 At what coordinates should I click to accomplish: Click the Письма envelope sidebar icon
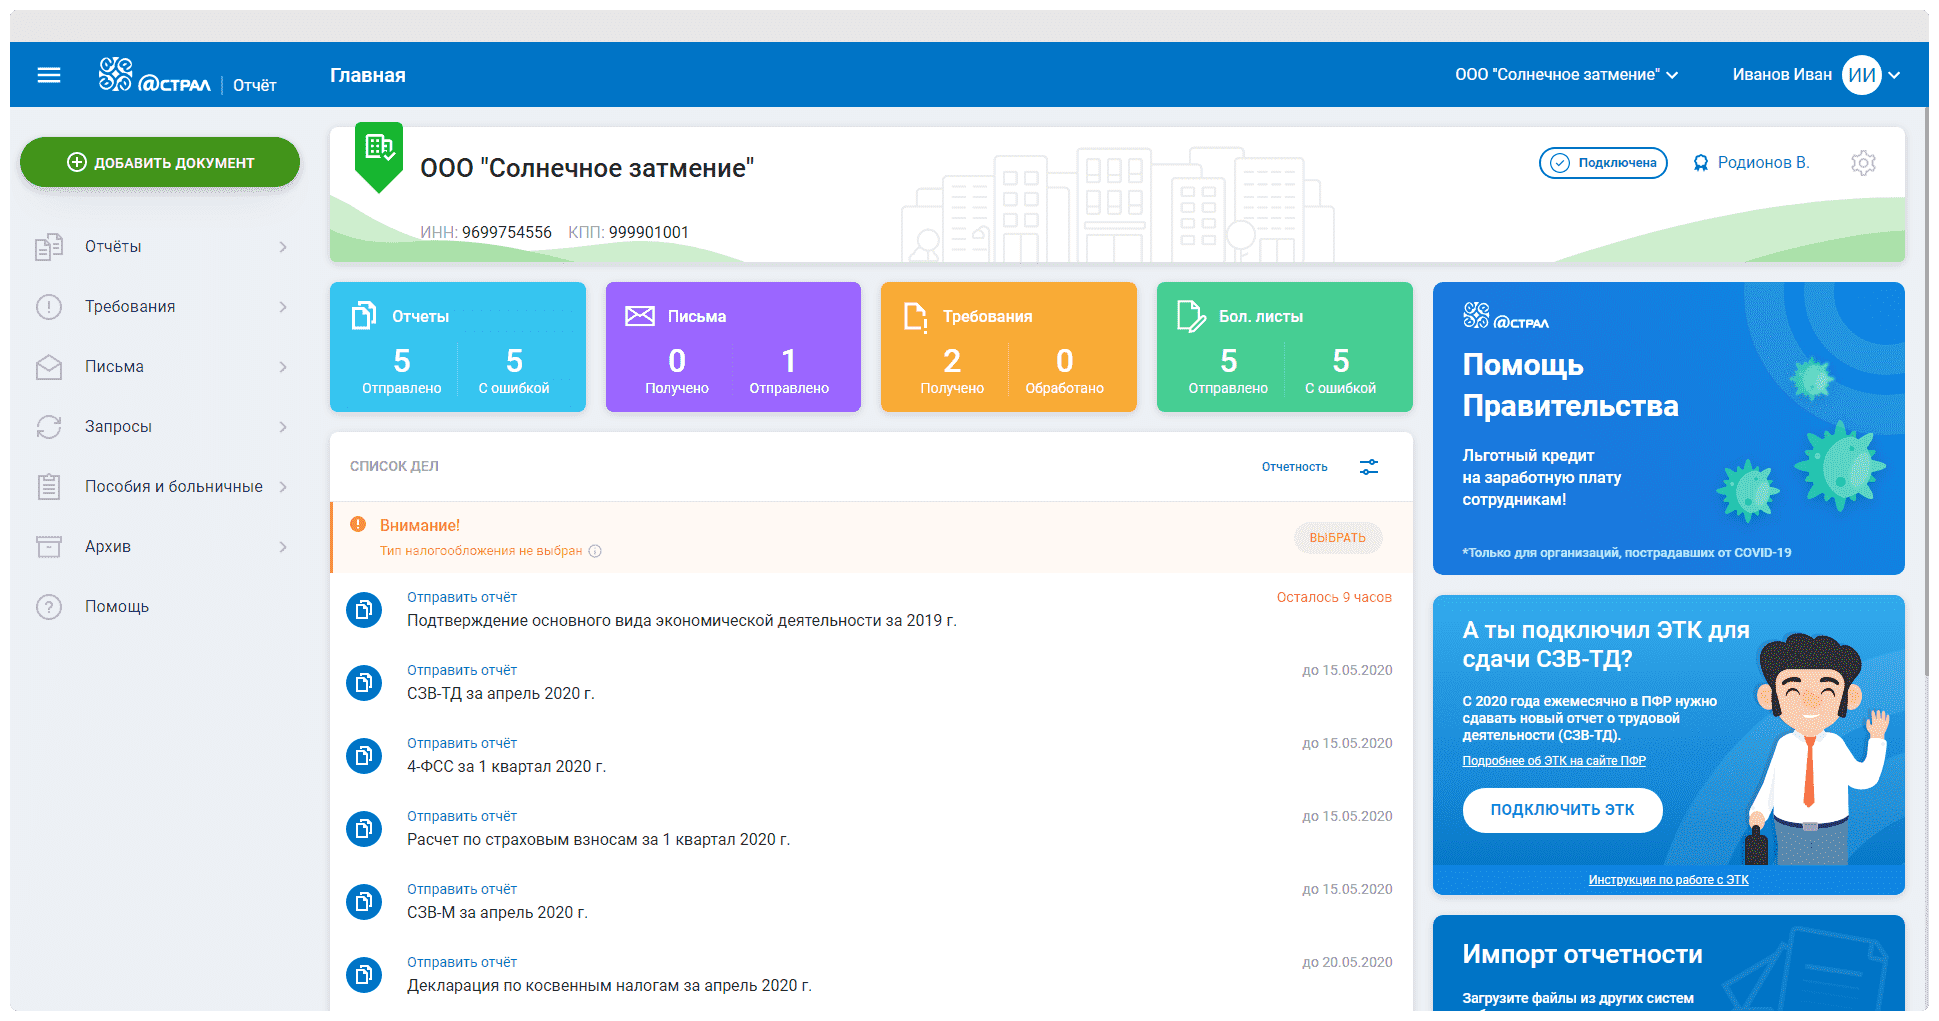click(x=49, y=367)
